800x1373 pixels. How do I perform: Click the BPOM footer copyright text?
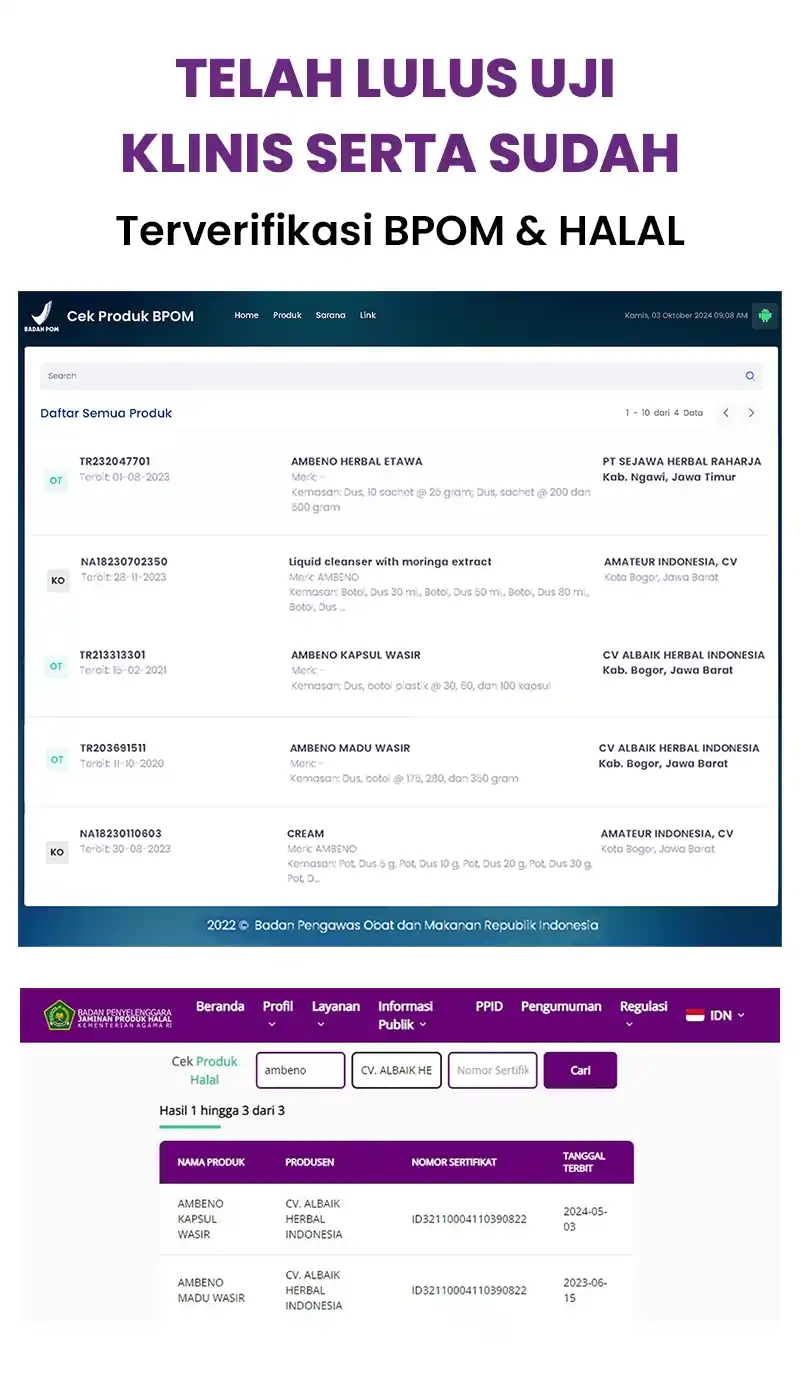pyautogui.click(x=402, y=925)
